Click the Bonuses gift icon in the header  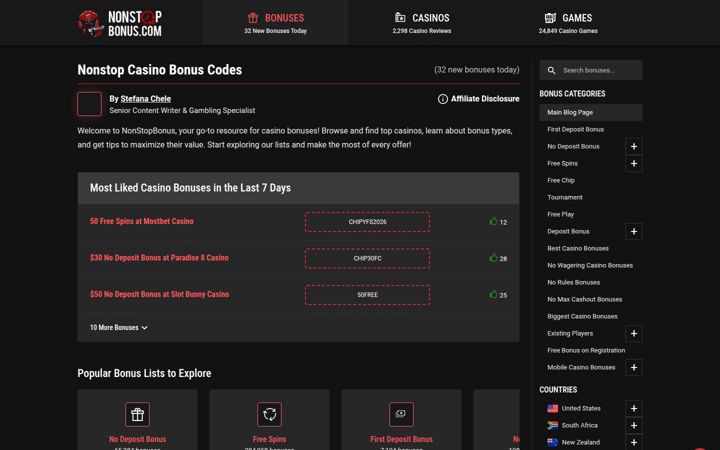(x=253, y=18)
